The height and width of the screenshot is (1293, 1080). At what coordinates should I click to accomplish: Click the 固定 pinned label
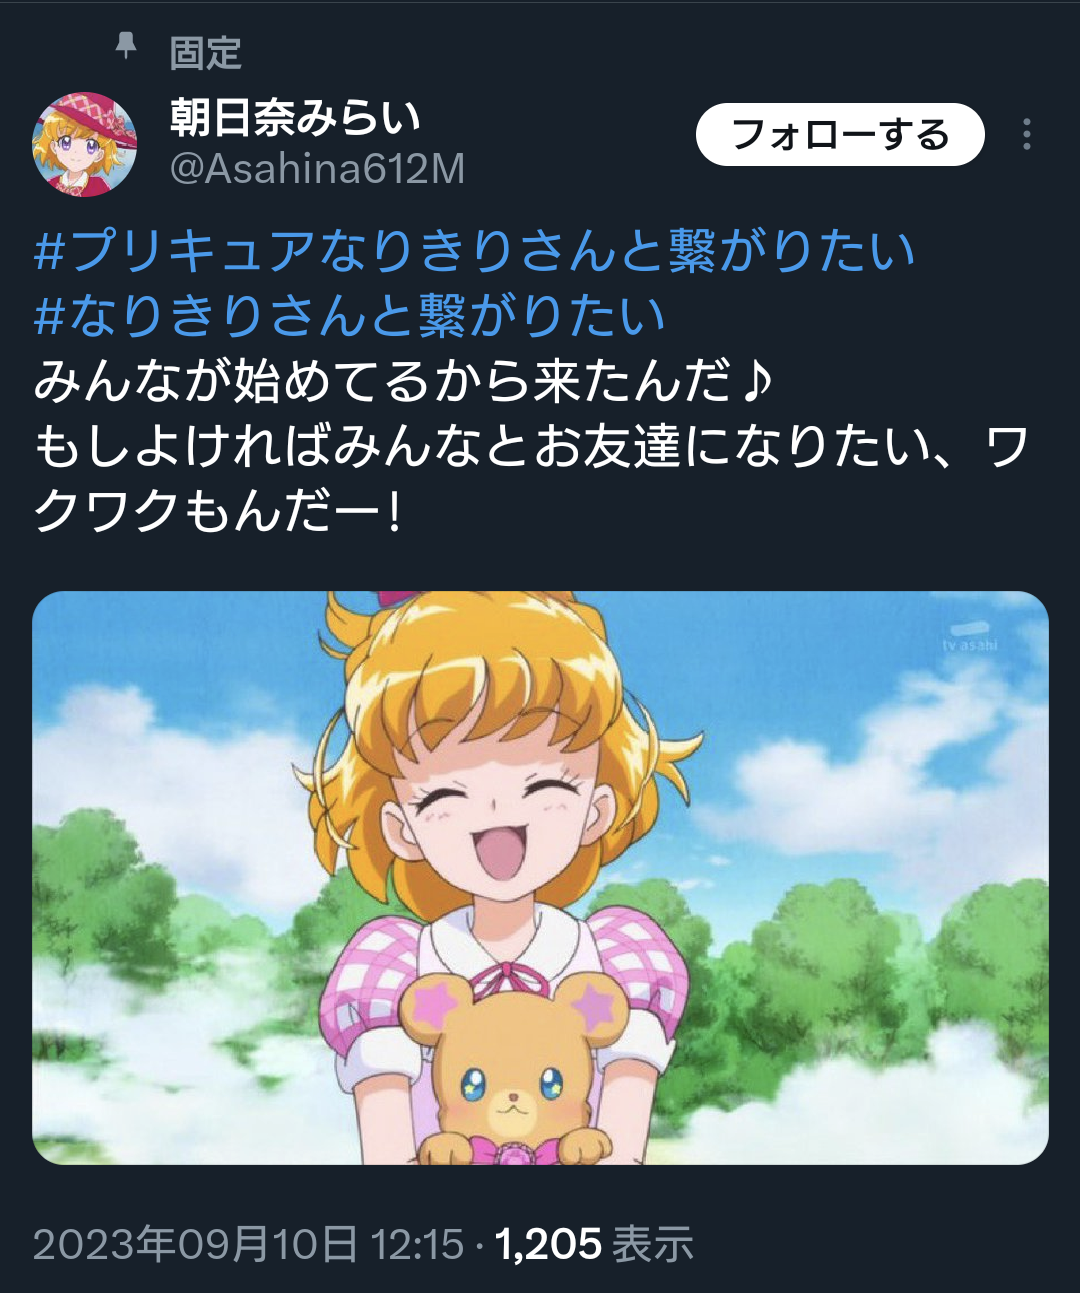206,53
